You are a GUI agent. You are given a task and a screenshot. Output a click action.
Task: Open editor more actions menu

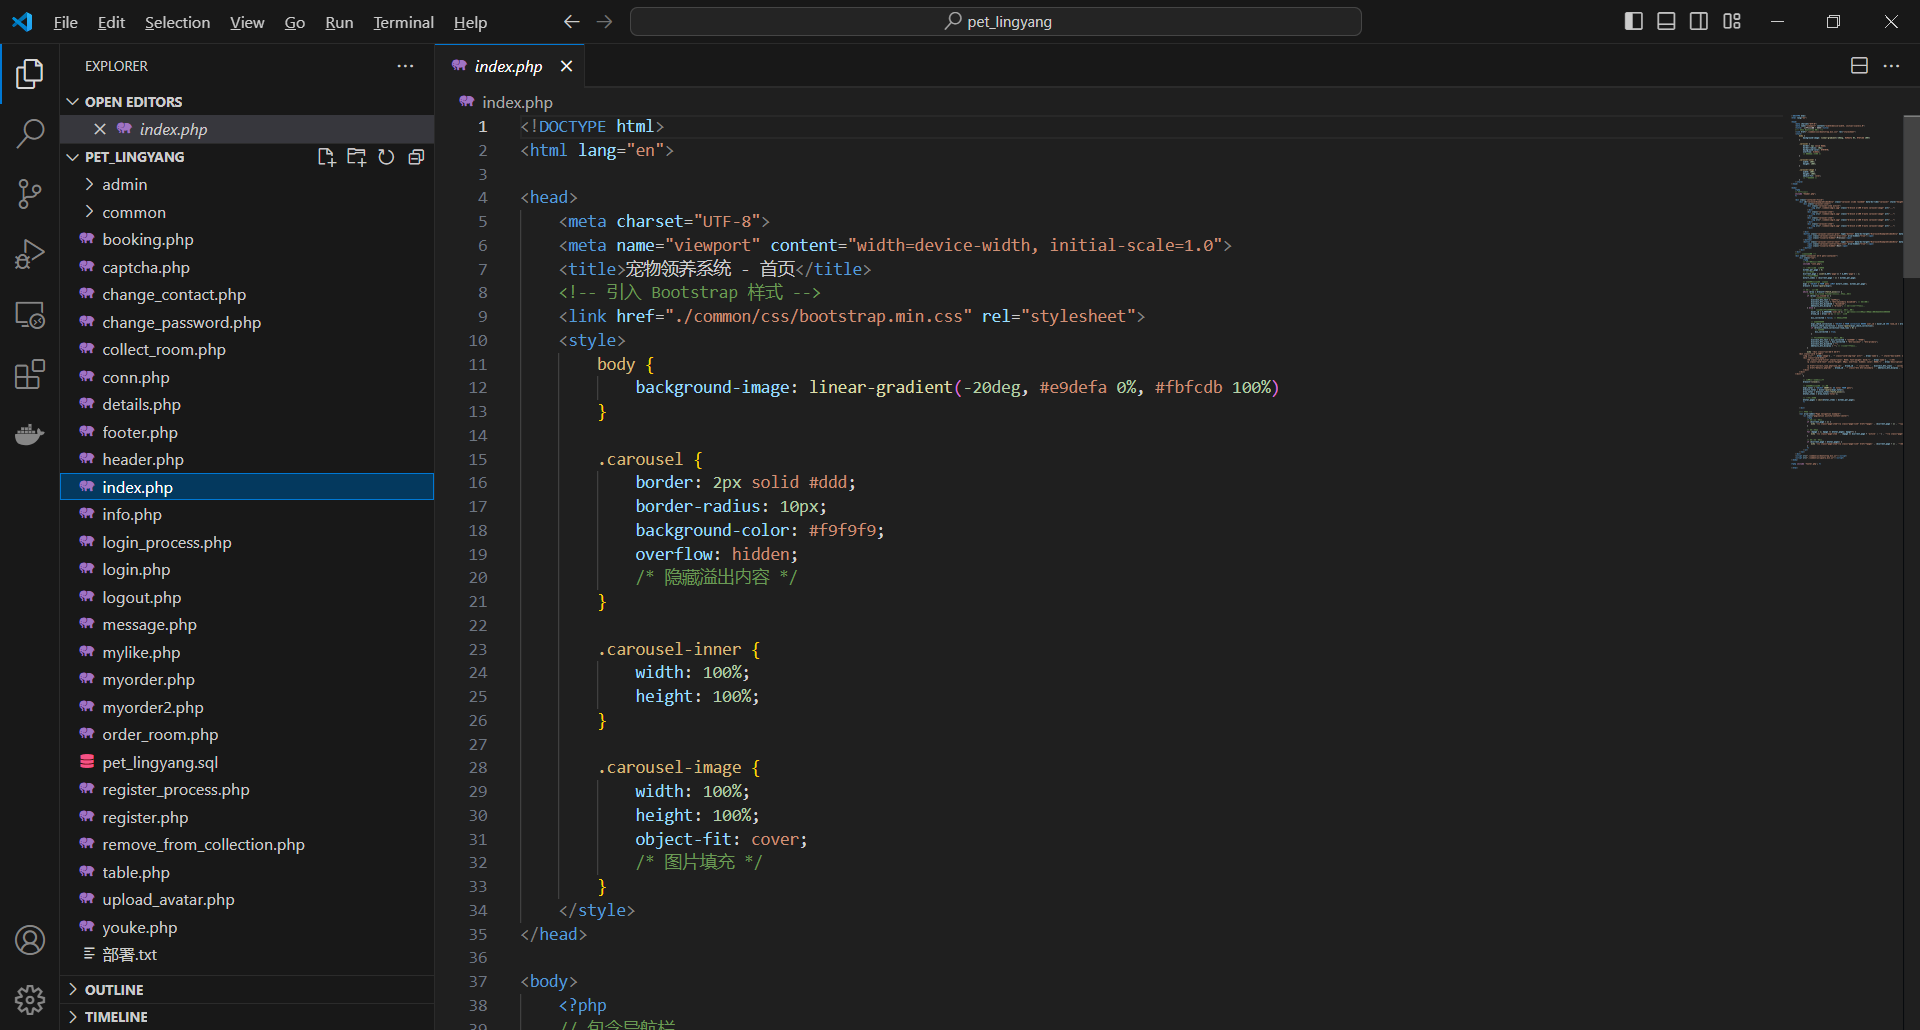(1891, 66)
